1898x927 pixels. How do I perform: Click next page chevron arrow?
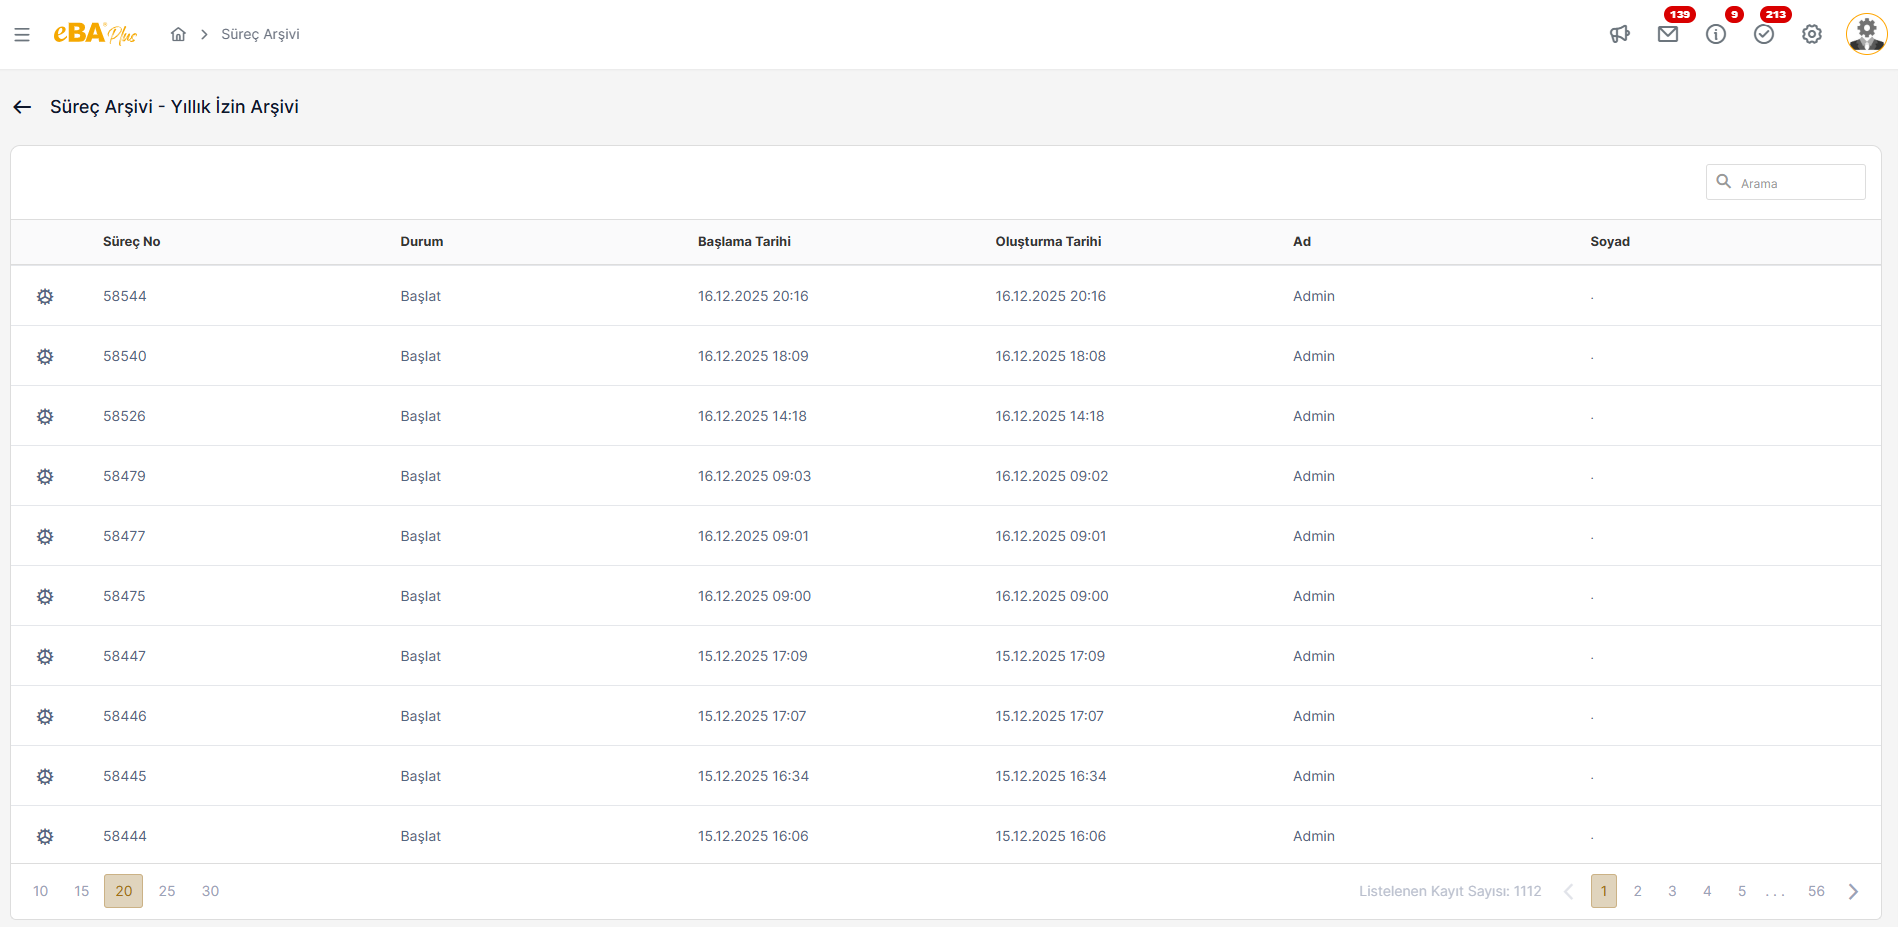click(x=1853, y=891)
